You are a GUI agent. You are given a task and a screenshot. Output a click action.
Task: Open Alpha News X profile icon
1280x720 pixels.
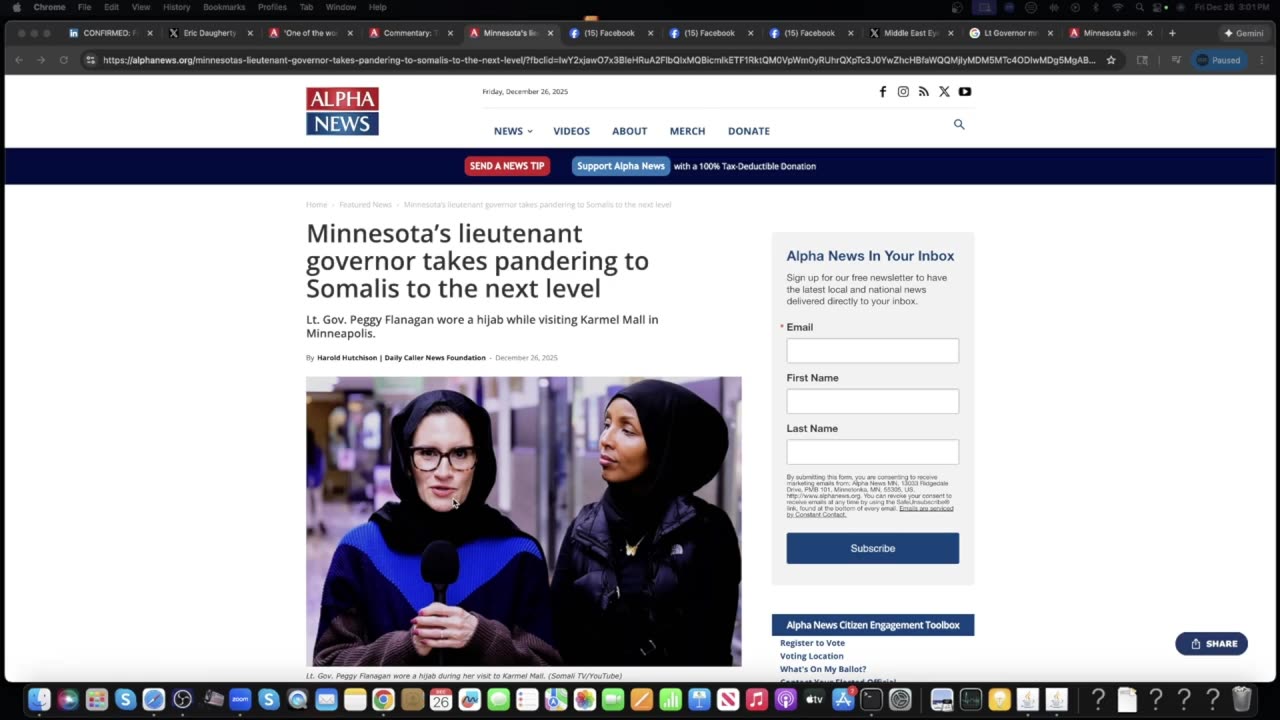(x=944, y=92)
